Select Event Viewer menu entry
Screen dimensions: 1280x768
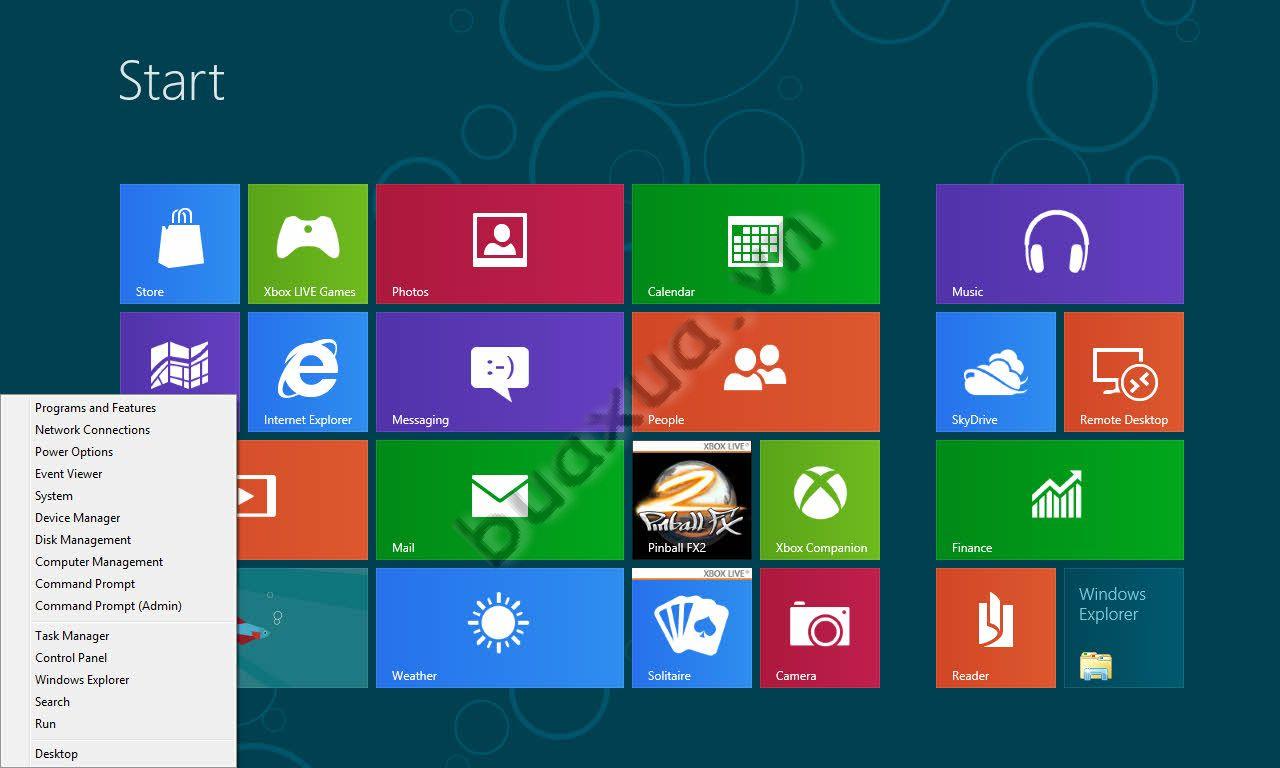click(x=119, y=474)
